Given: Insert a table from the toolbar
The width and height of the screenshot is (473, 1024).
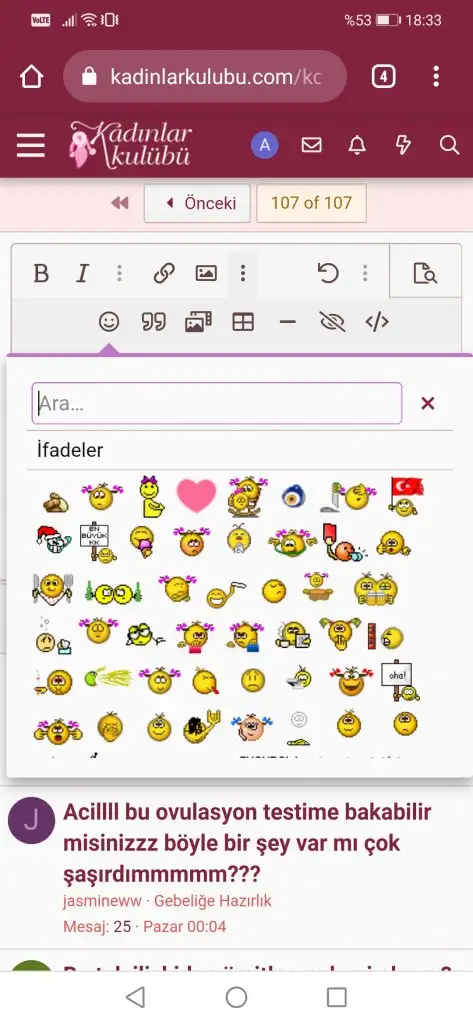Looking at the screenshot, I should click(x=243, y=321).
